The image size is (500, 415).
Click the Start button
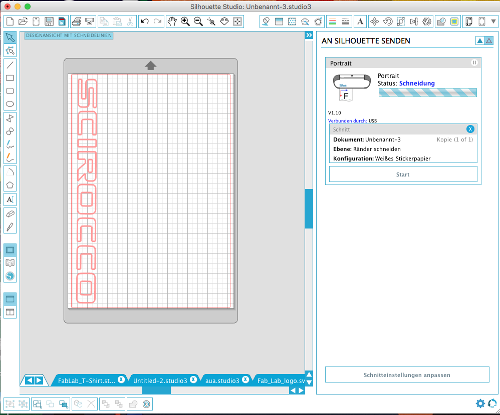[x=403, y=174]
